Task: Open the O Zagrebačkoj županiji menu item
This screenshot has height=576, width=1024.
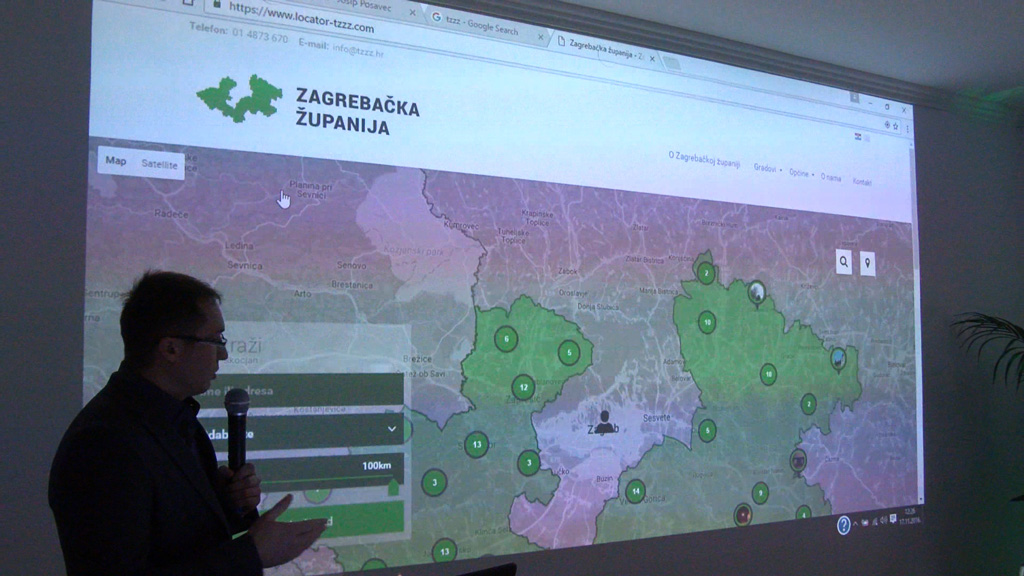Action: click(x=704, y=159)
